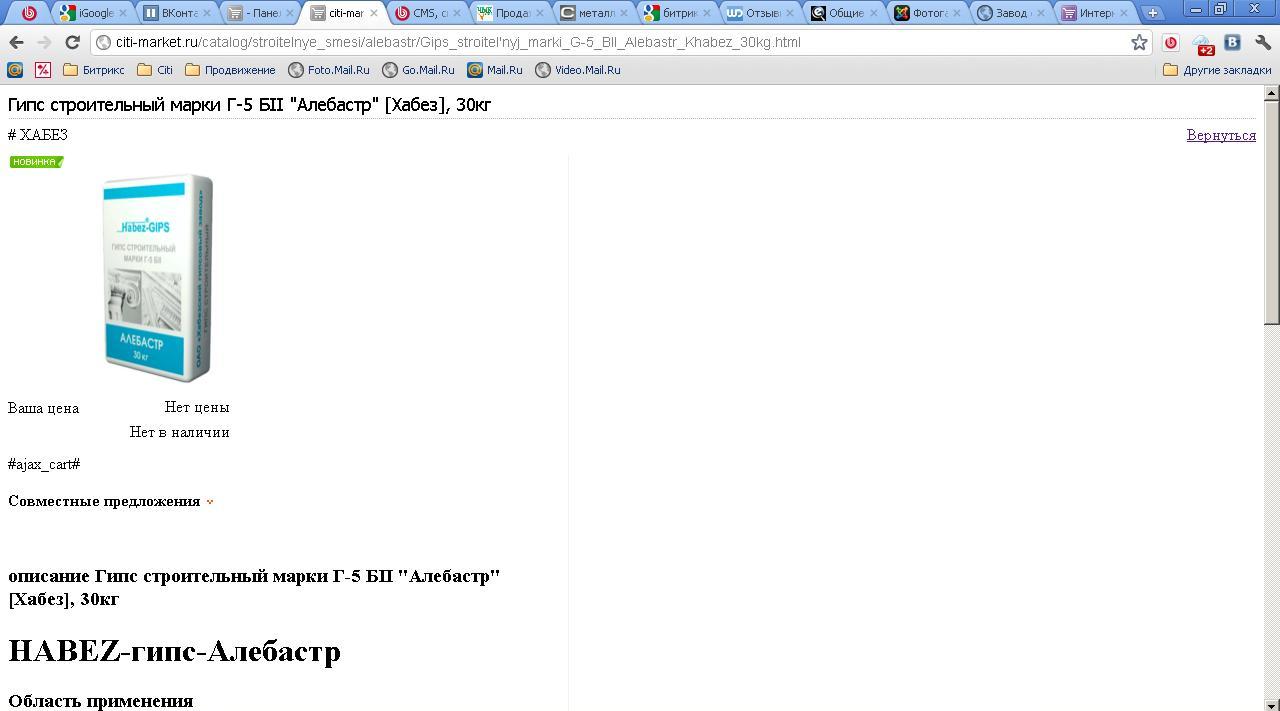The height and width of the screenshot is (711, 1280).
Task: Click the 'HABEZ-гипс-Алебастр' heading
Action: pyautogui.click(x=174, y=651)
